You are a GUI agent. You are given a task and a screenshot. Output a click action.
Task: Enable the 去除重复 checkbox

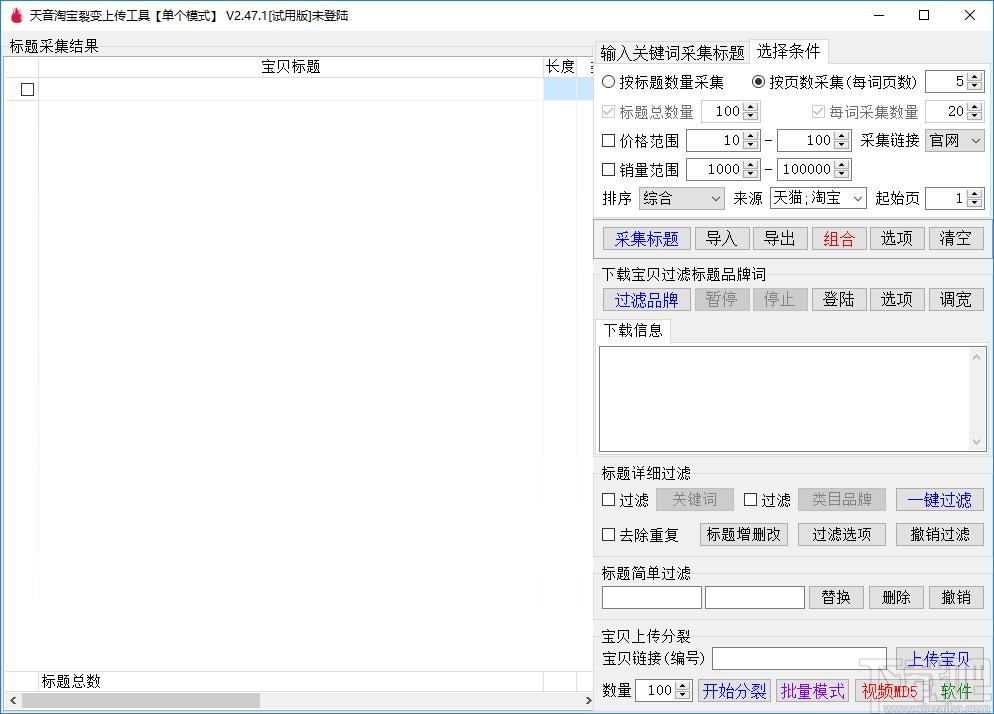pos(609,535)
